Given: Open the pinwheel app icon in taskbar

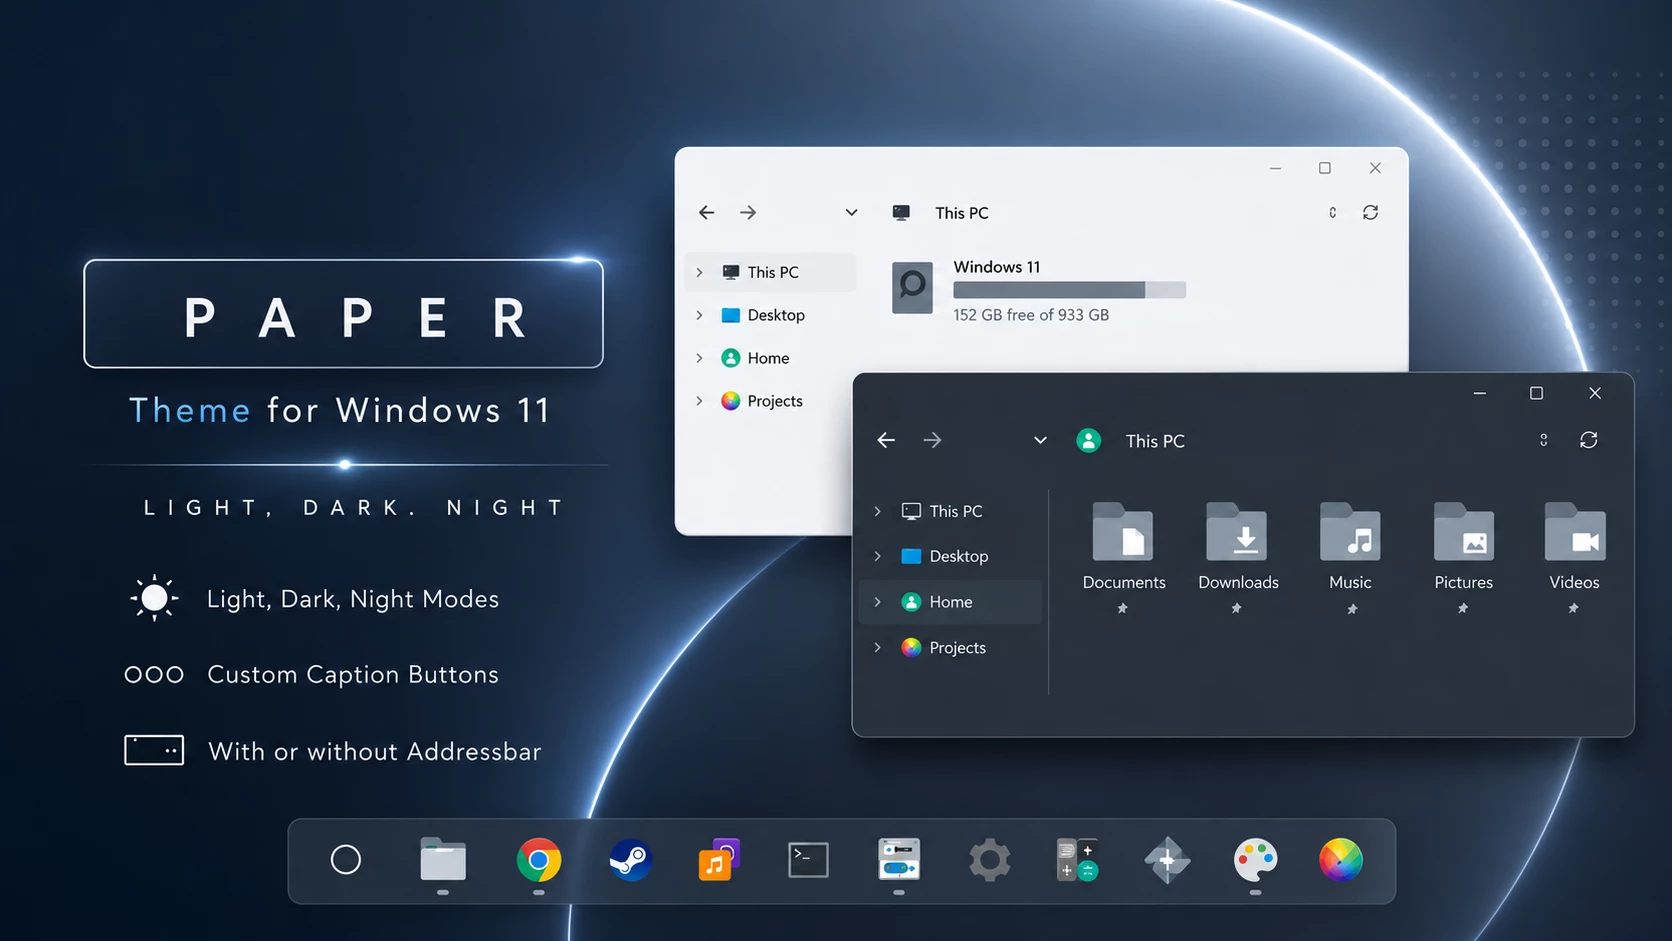Looking at the screenshot, I should click(x=1167, y=859).
